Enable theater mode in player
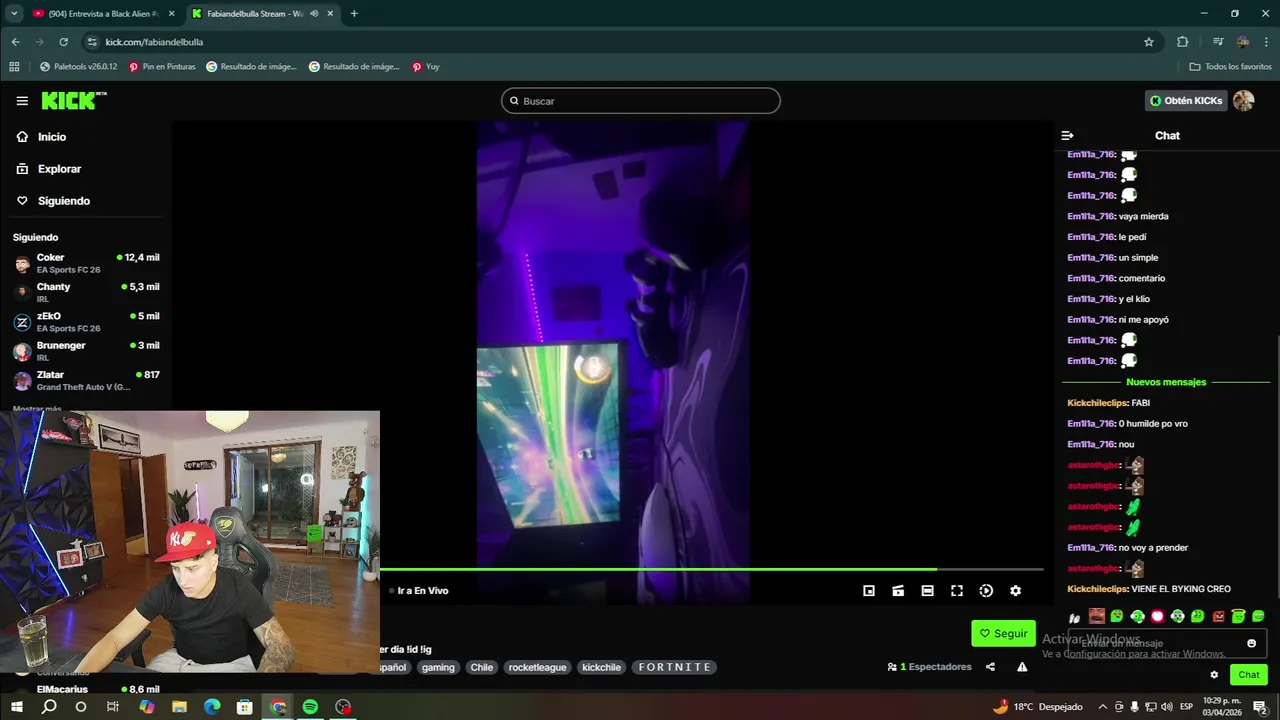Screen dimensions: 1280x720 pyautogui.click(x=927, y=591)
